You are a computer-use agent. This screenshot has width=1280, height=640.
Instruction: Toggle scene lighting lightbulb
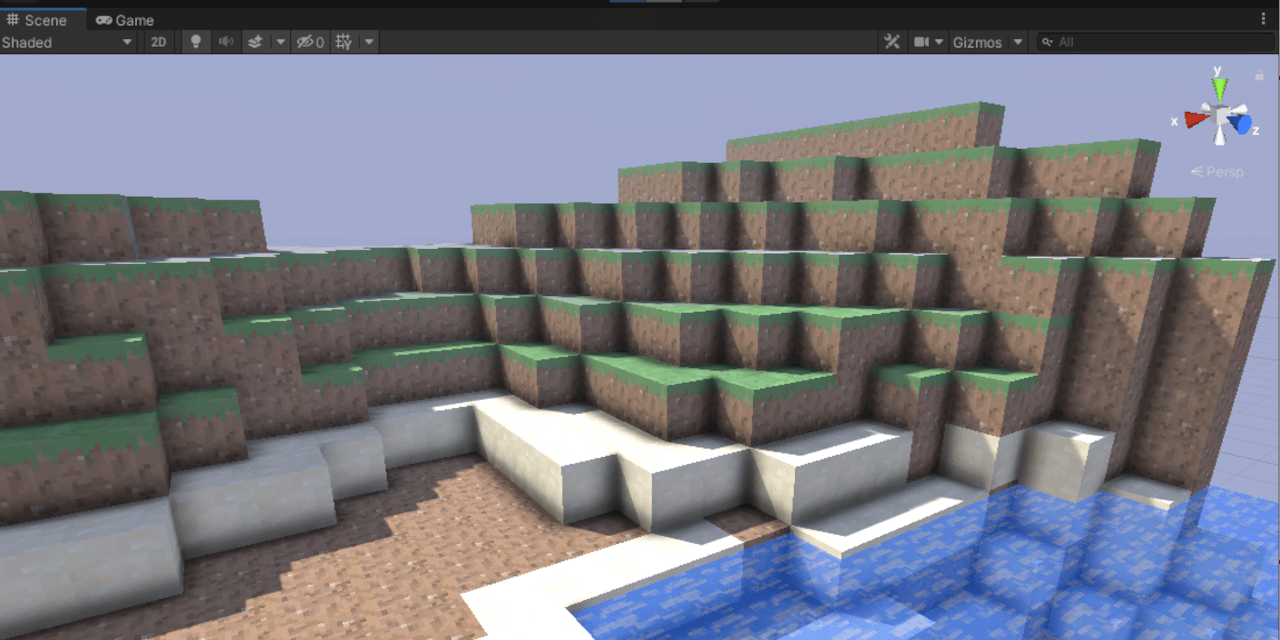click(x=196, y=42)
